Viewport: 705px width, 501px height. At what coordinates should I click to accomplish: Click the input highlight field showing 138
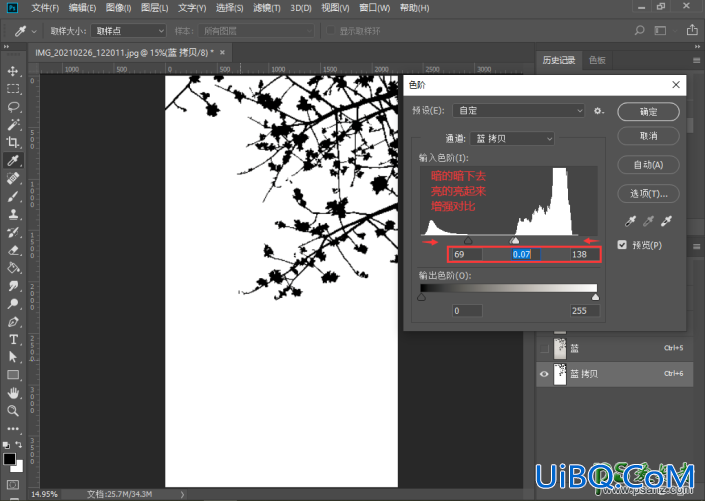[x=585, y=255]
